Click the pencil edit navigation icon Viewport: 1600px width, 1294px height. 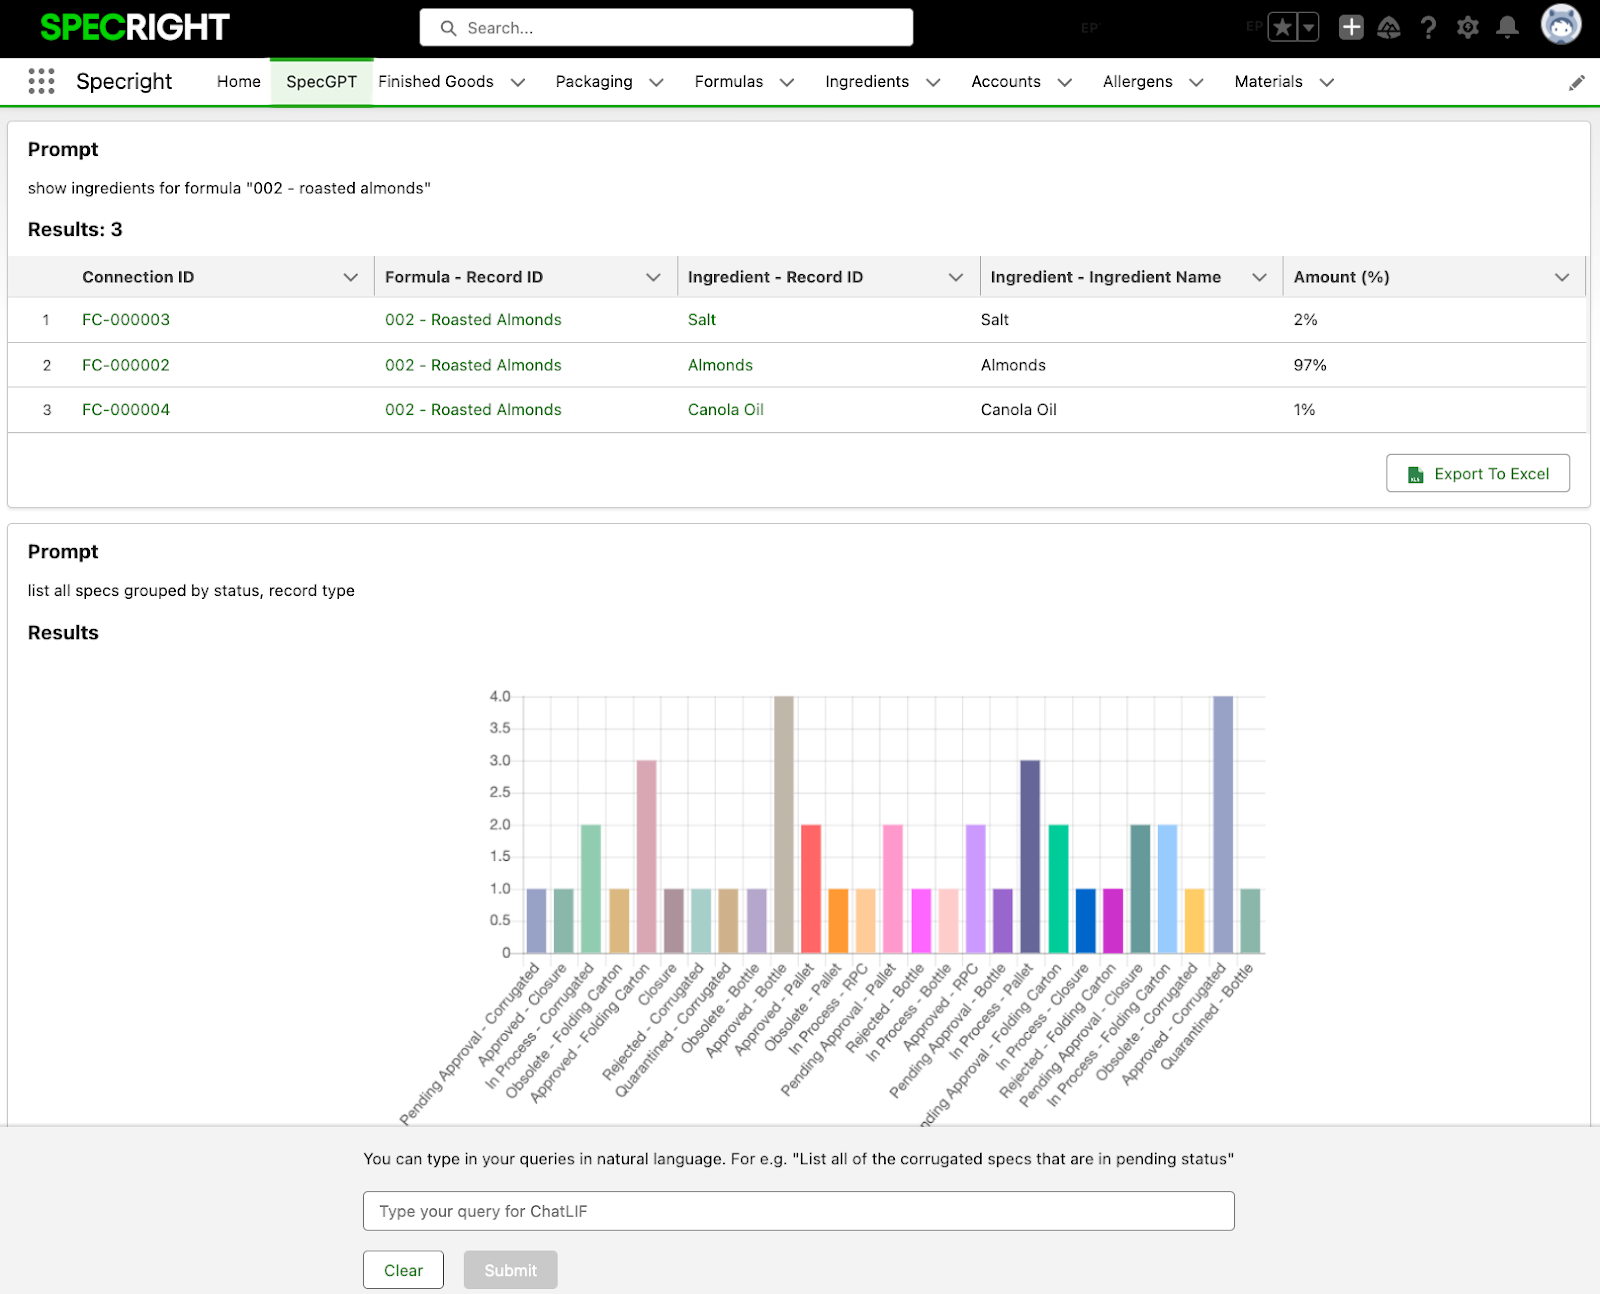pos(1577,83)
